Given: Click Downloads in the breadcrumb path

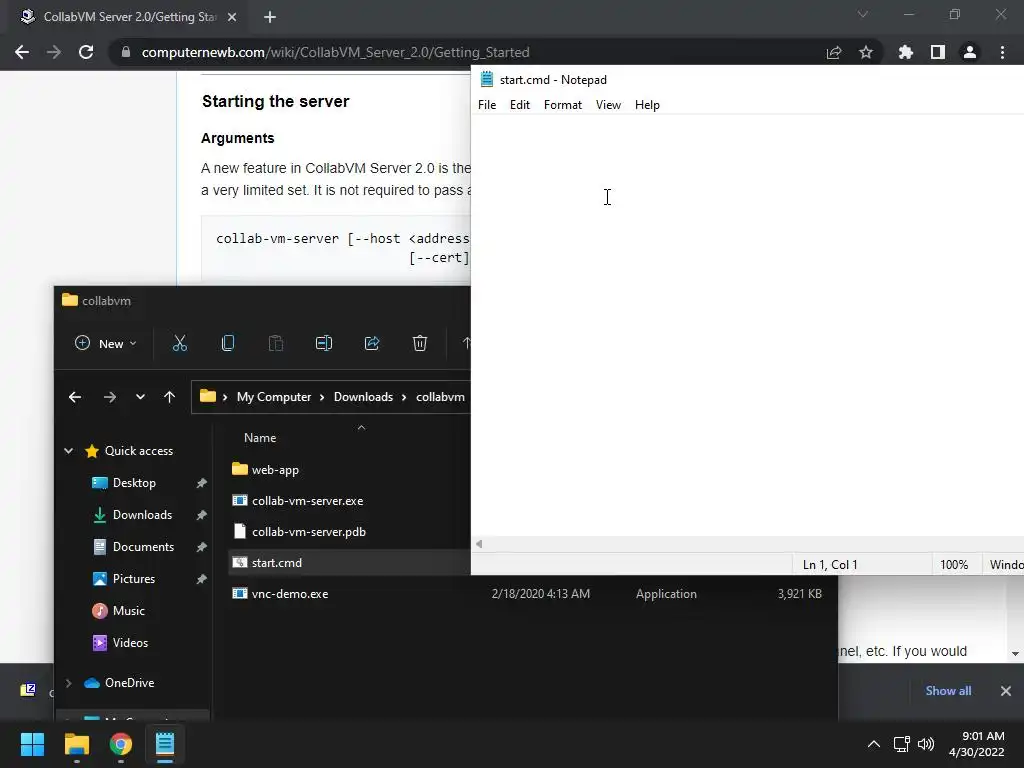Looking at the screenshot, I should tap(363, 397).
